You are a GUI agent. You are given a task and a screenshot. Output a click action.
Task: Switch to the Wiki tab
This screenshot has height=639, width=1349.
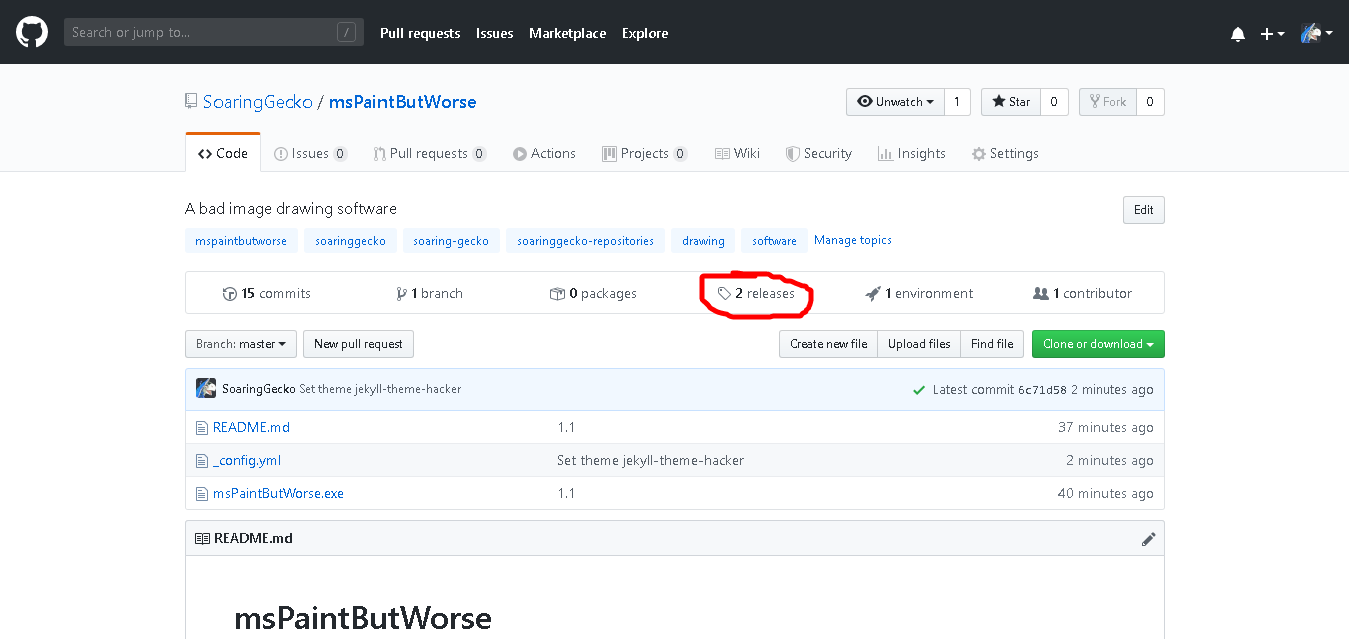click(x=737, y=153)
